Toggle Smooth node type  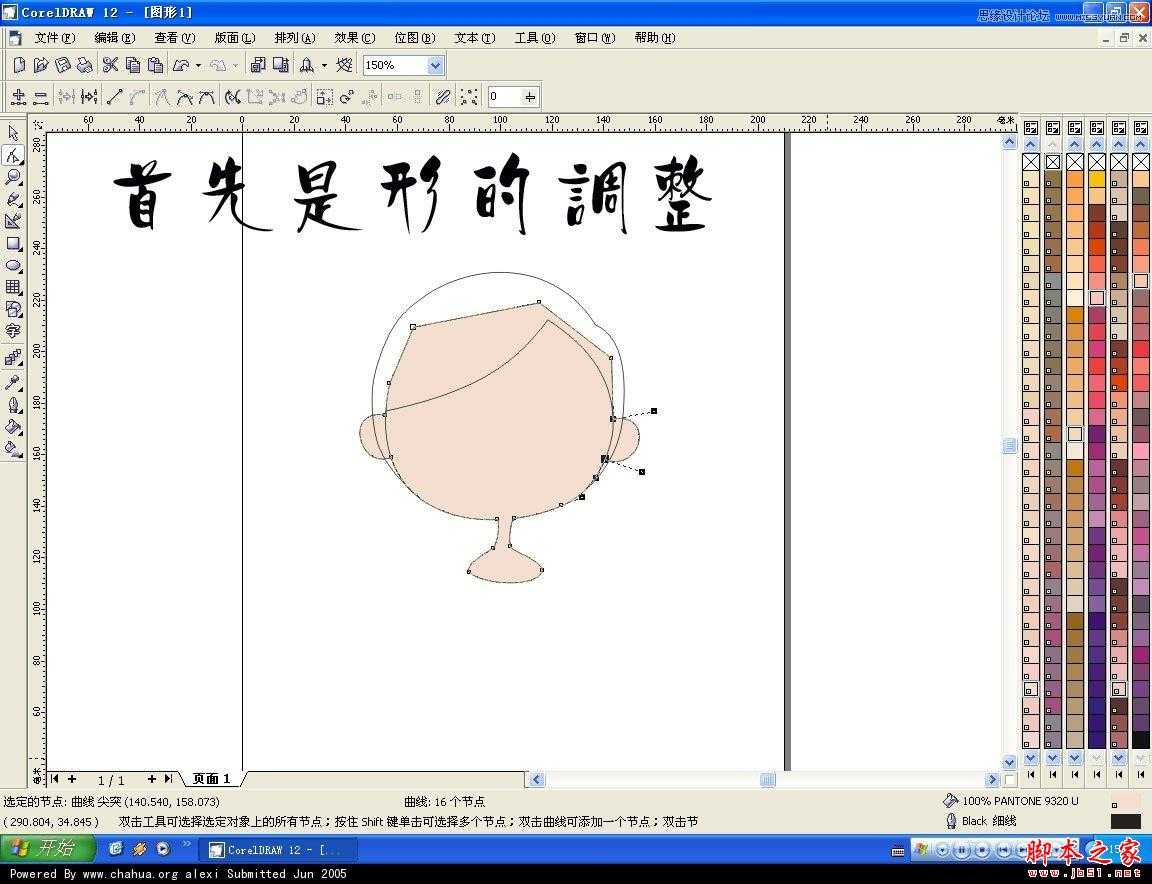(184, 97)
